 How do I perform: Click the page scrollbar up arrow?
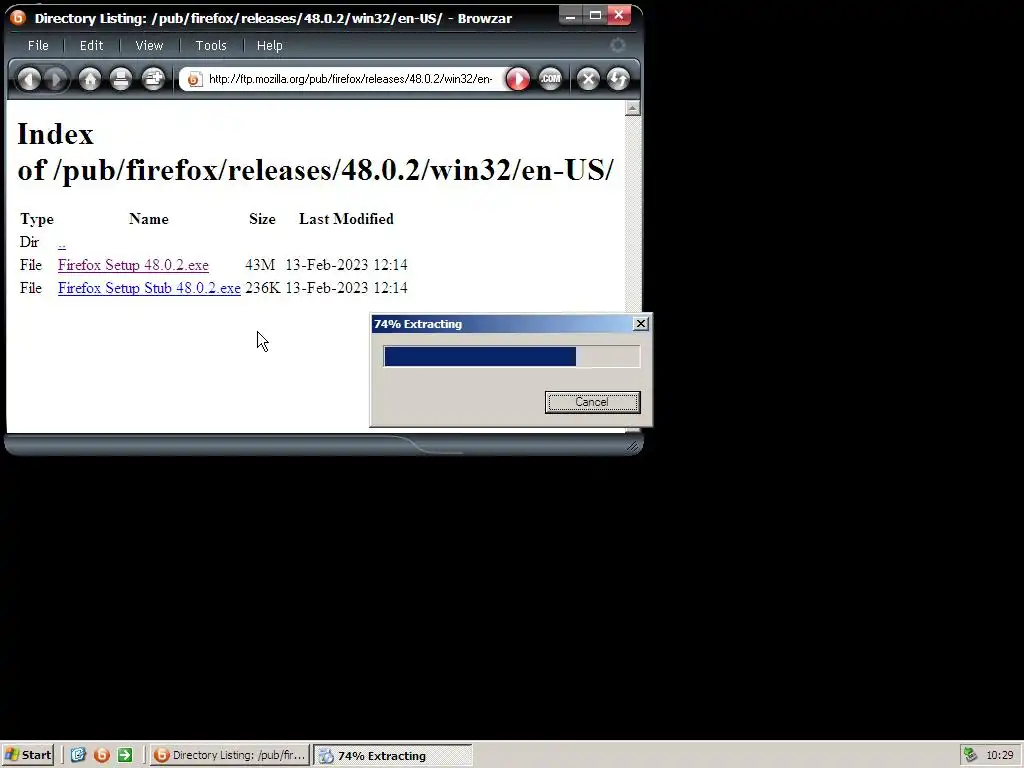(632, 108)
